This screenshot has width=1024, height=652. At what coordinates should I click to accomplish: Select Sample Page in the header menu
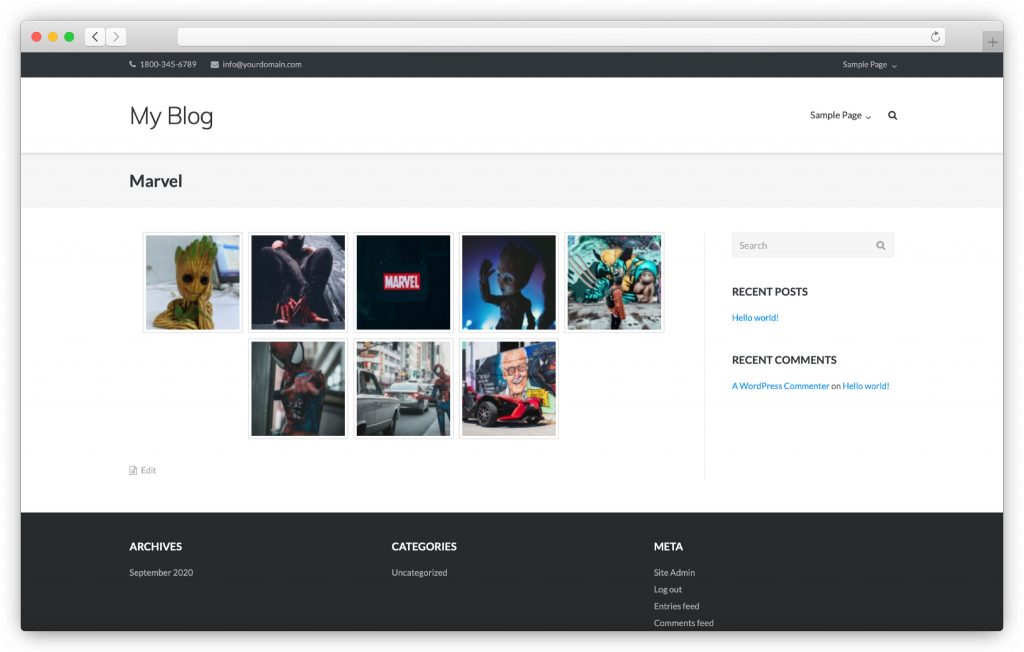coord(835,115)
